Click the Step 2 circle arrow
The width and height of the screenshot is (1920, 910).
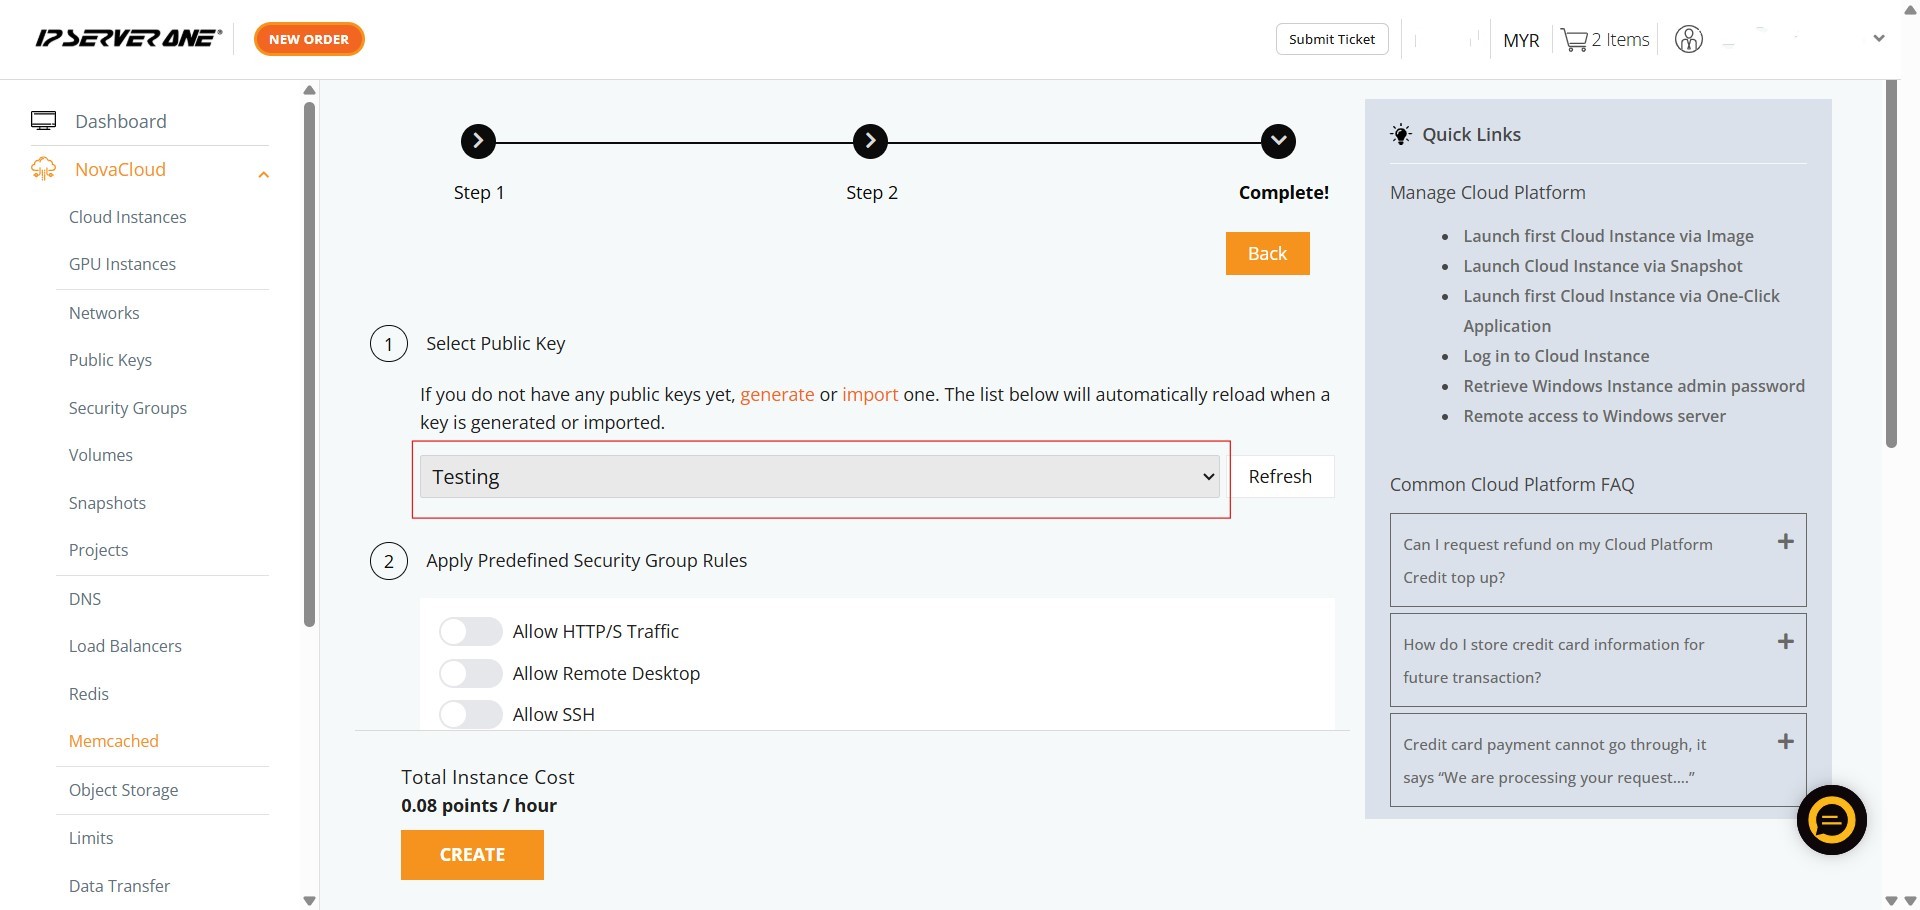click(x=870, y=142)
